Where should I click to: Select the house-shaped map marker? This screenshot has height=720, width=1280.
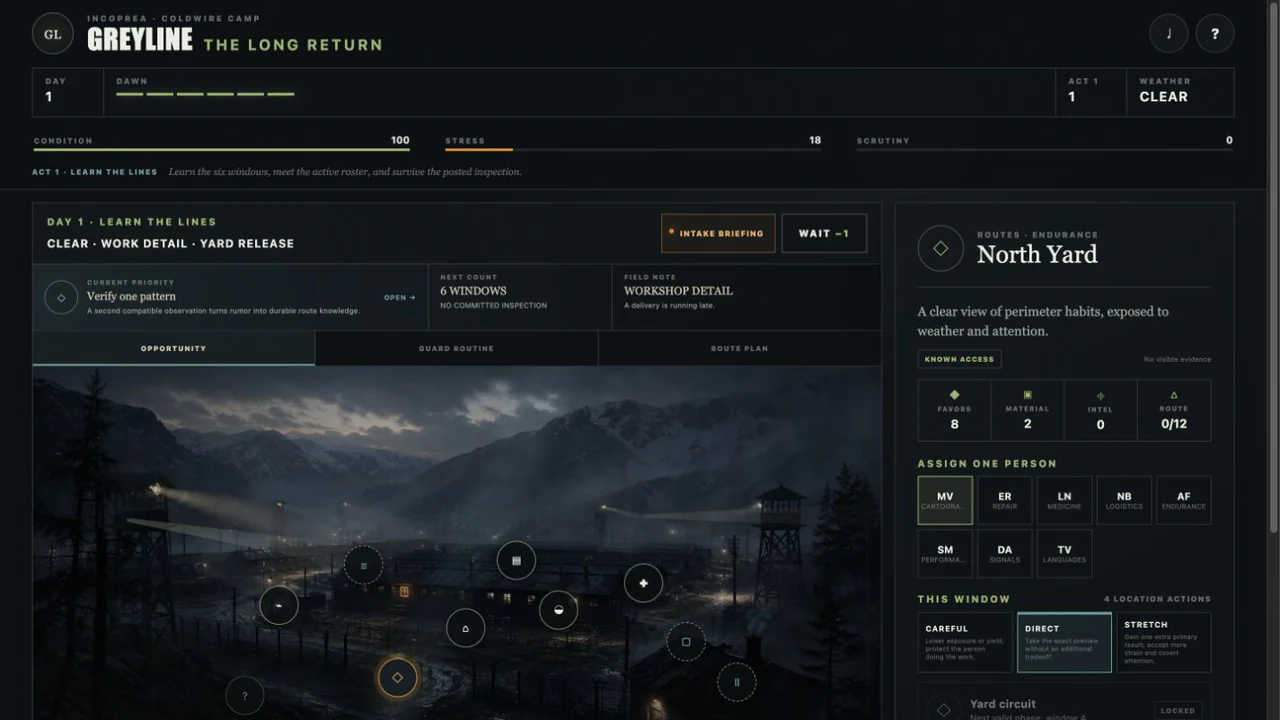click(465, 628)
